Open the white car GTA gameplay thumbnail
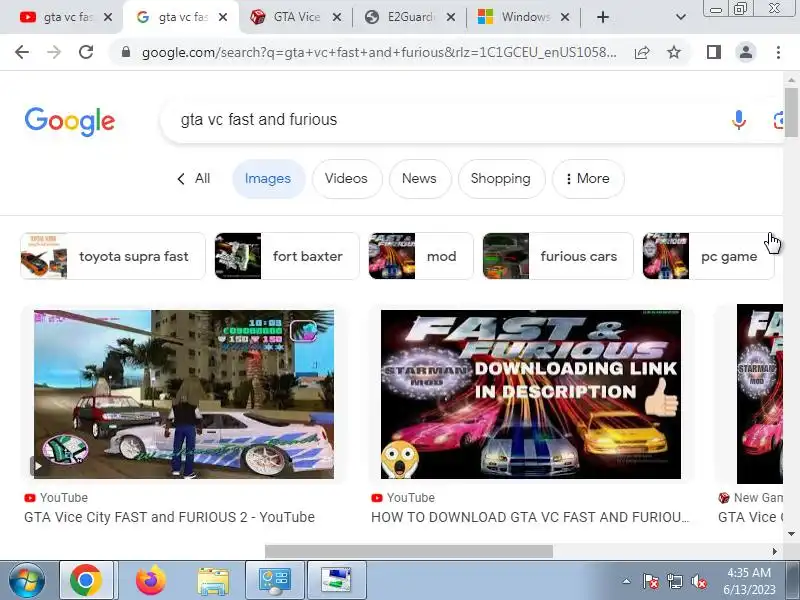800x600 pixels. pyautogui.click(x=184, y=394)
